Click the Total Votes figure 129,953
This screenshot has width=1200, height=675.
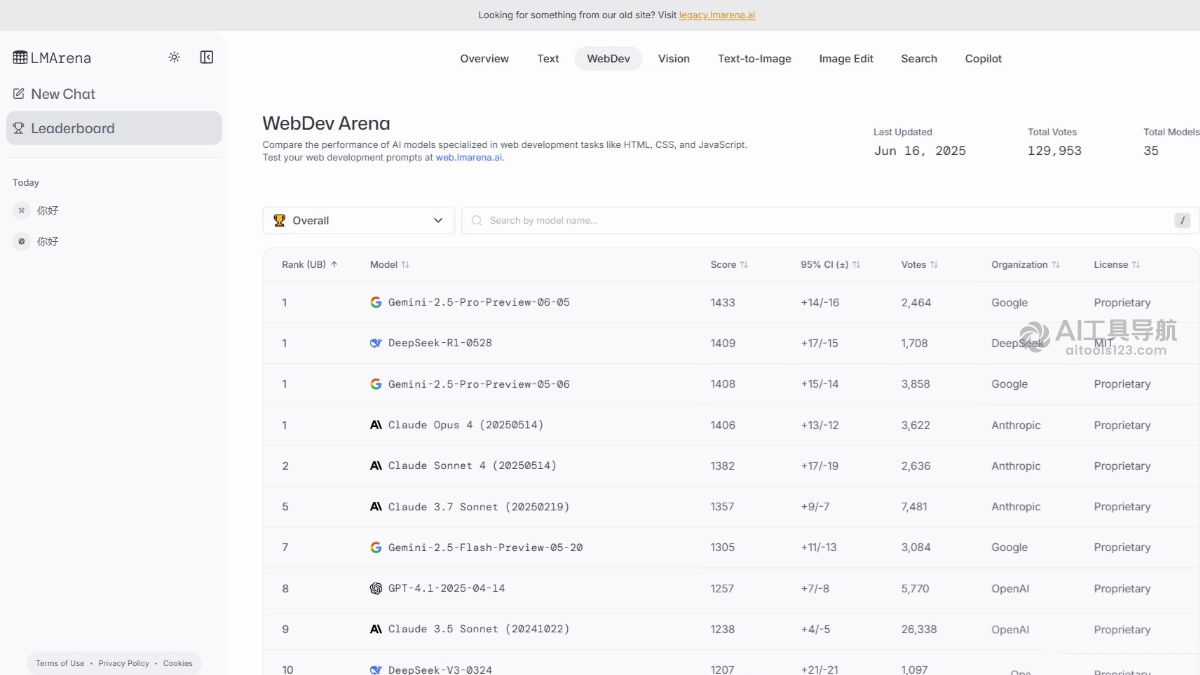(x=1054, y=151)
